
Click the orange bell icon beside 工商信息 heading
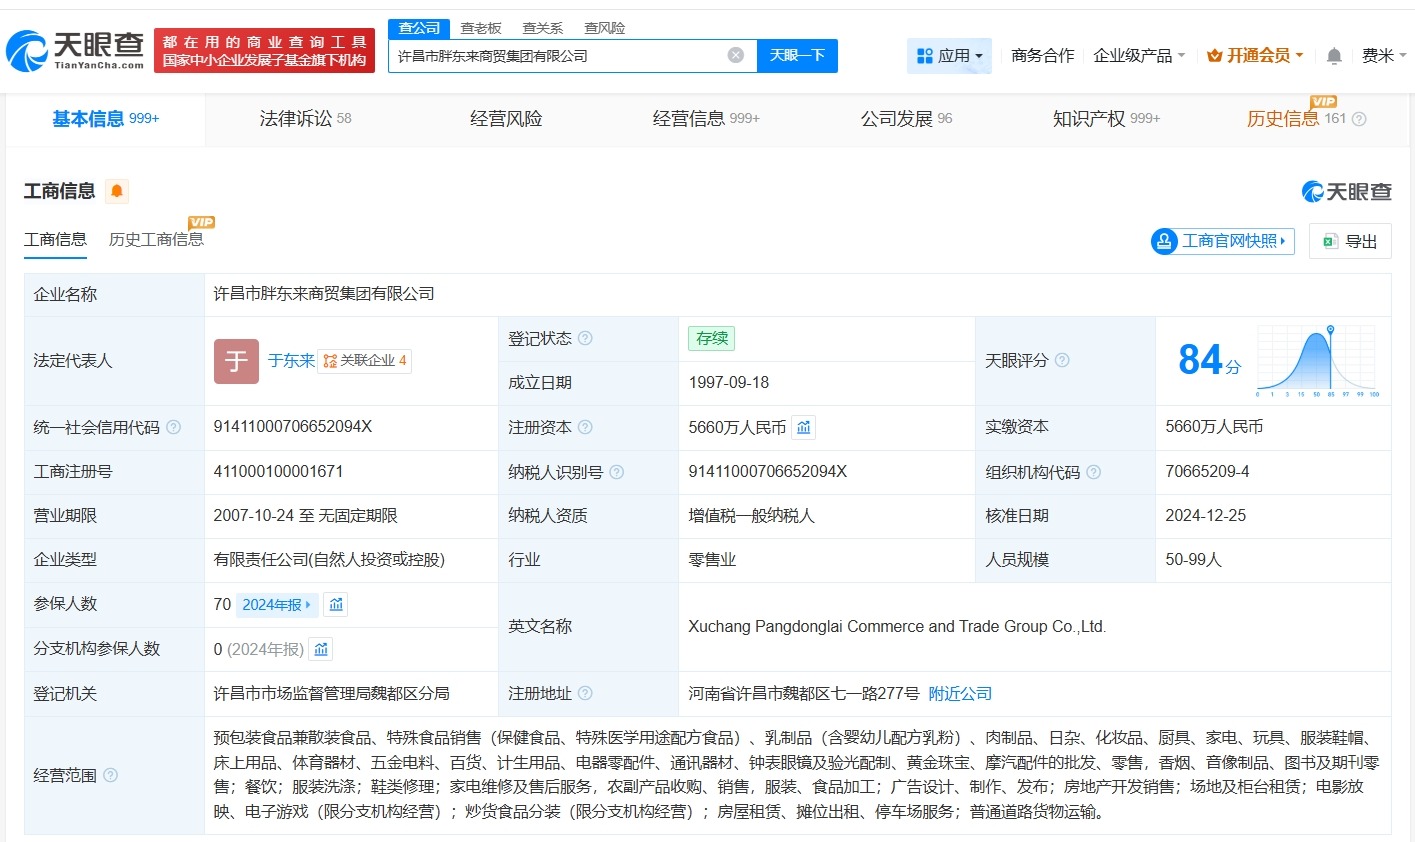(x=117, y=190)
